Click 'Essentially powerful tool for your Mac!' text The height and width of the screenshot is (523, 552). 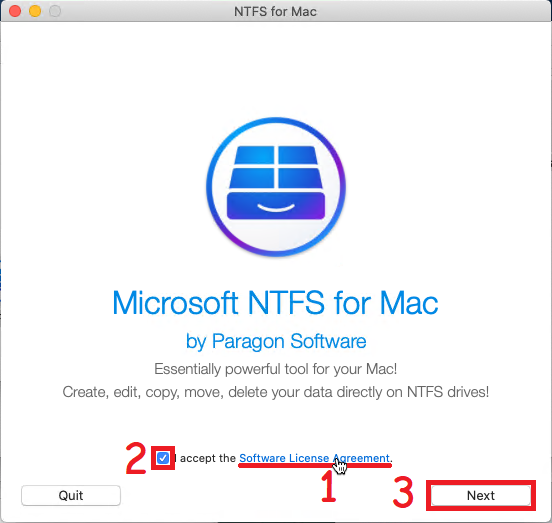(276, 369)
